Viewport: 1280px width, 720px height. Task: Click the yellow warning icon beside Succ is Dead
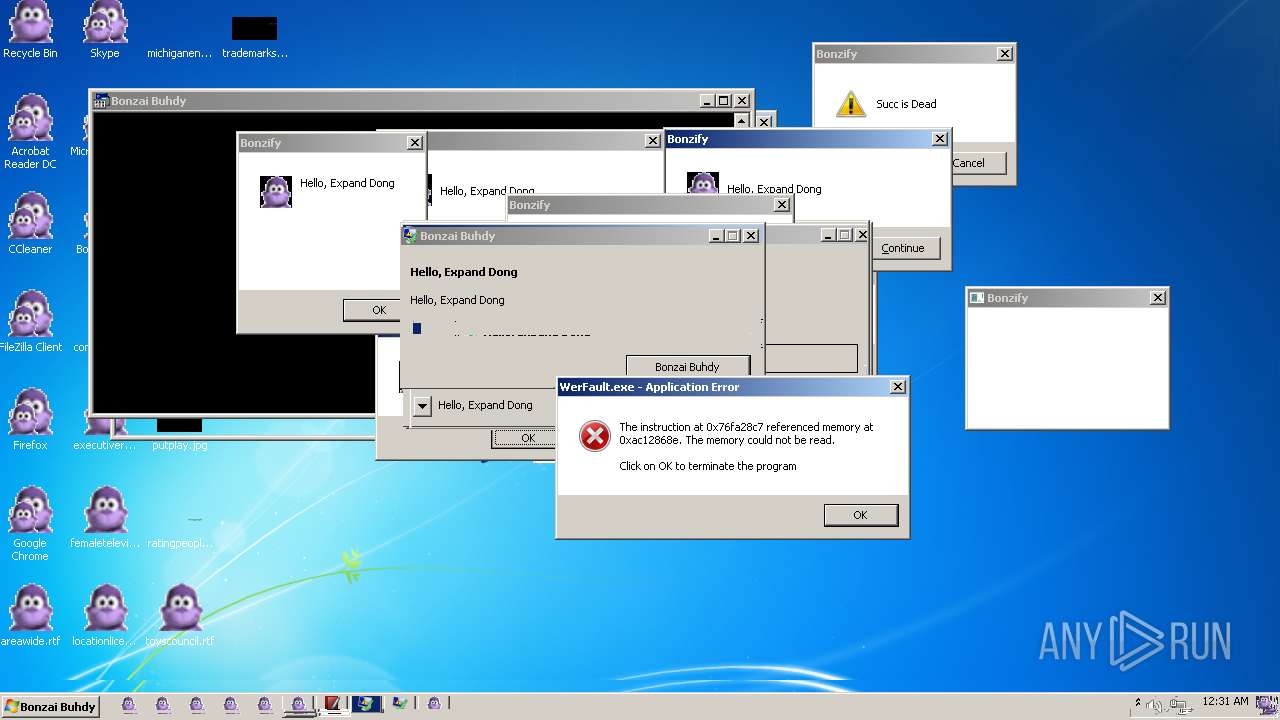click(850, 103)
